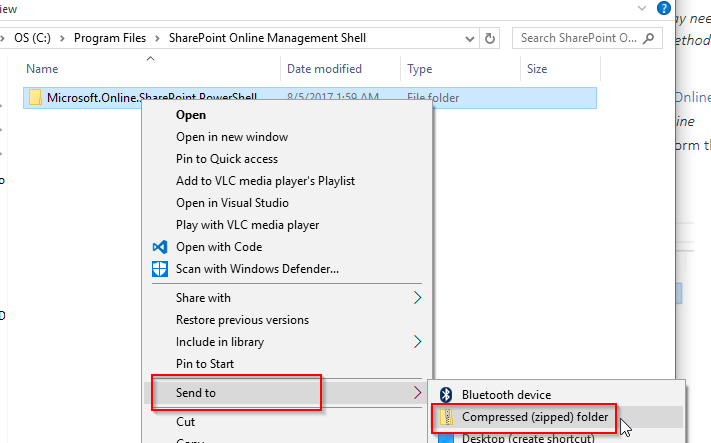This screenshot has width=711, height=443.
Task: Click the blue Help question mark icon
Action: click(663, 8)
